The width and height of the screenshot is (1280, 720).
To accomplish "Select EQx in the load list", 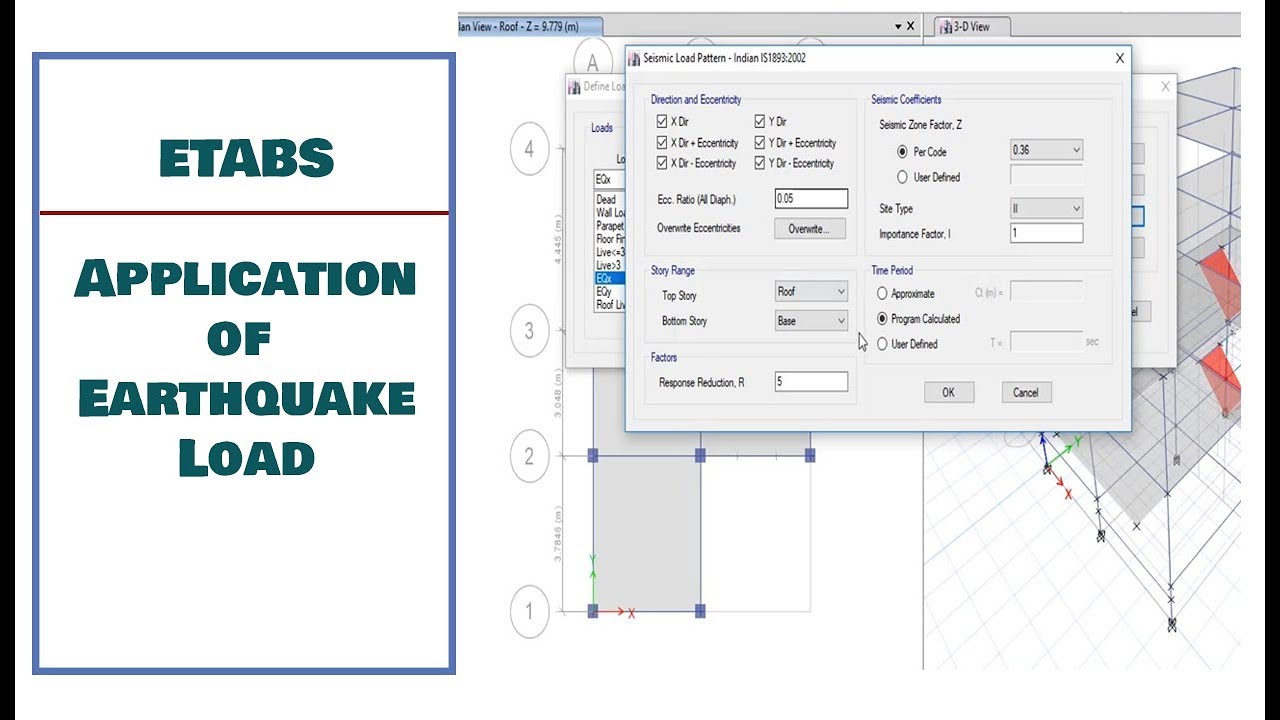I will coord(610,279).
